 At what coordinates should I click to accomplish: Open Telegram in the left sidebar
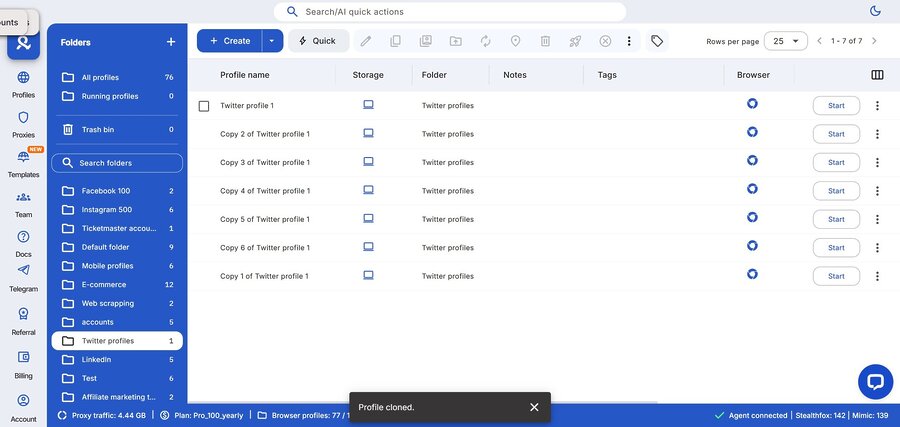(x=24, y=278)
